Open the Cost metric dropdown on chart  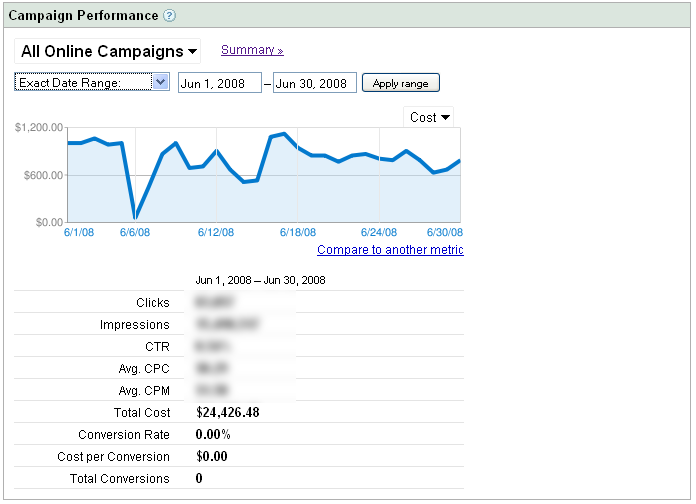[x=430, y=117]
